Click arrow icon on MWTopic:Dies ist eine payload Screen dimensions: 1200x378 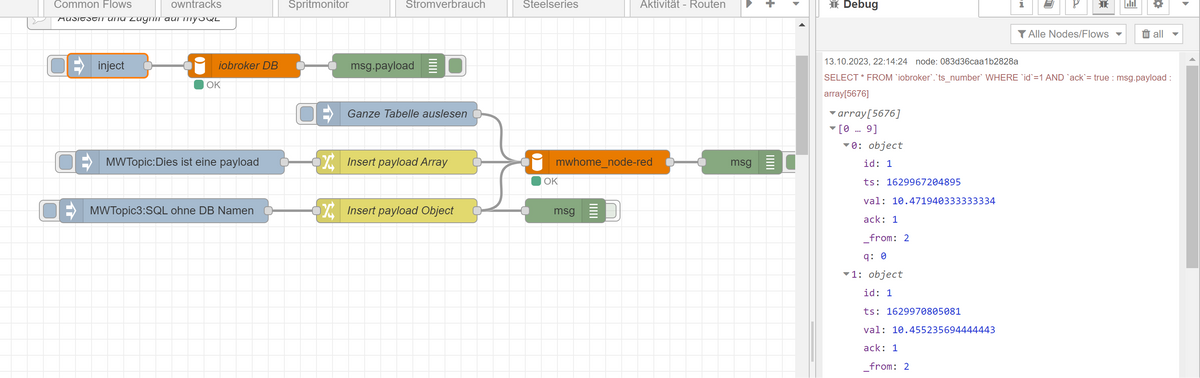coord(88,162)
